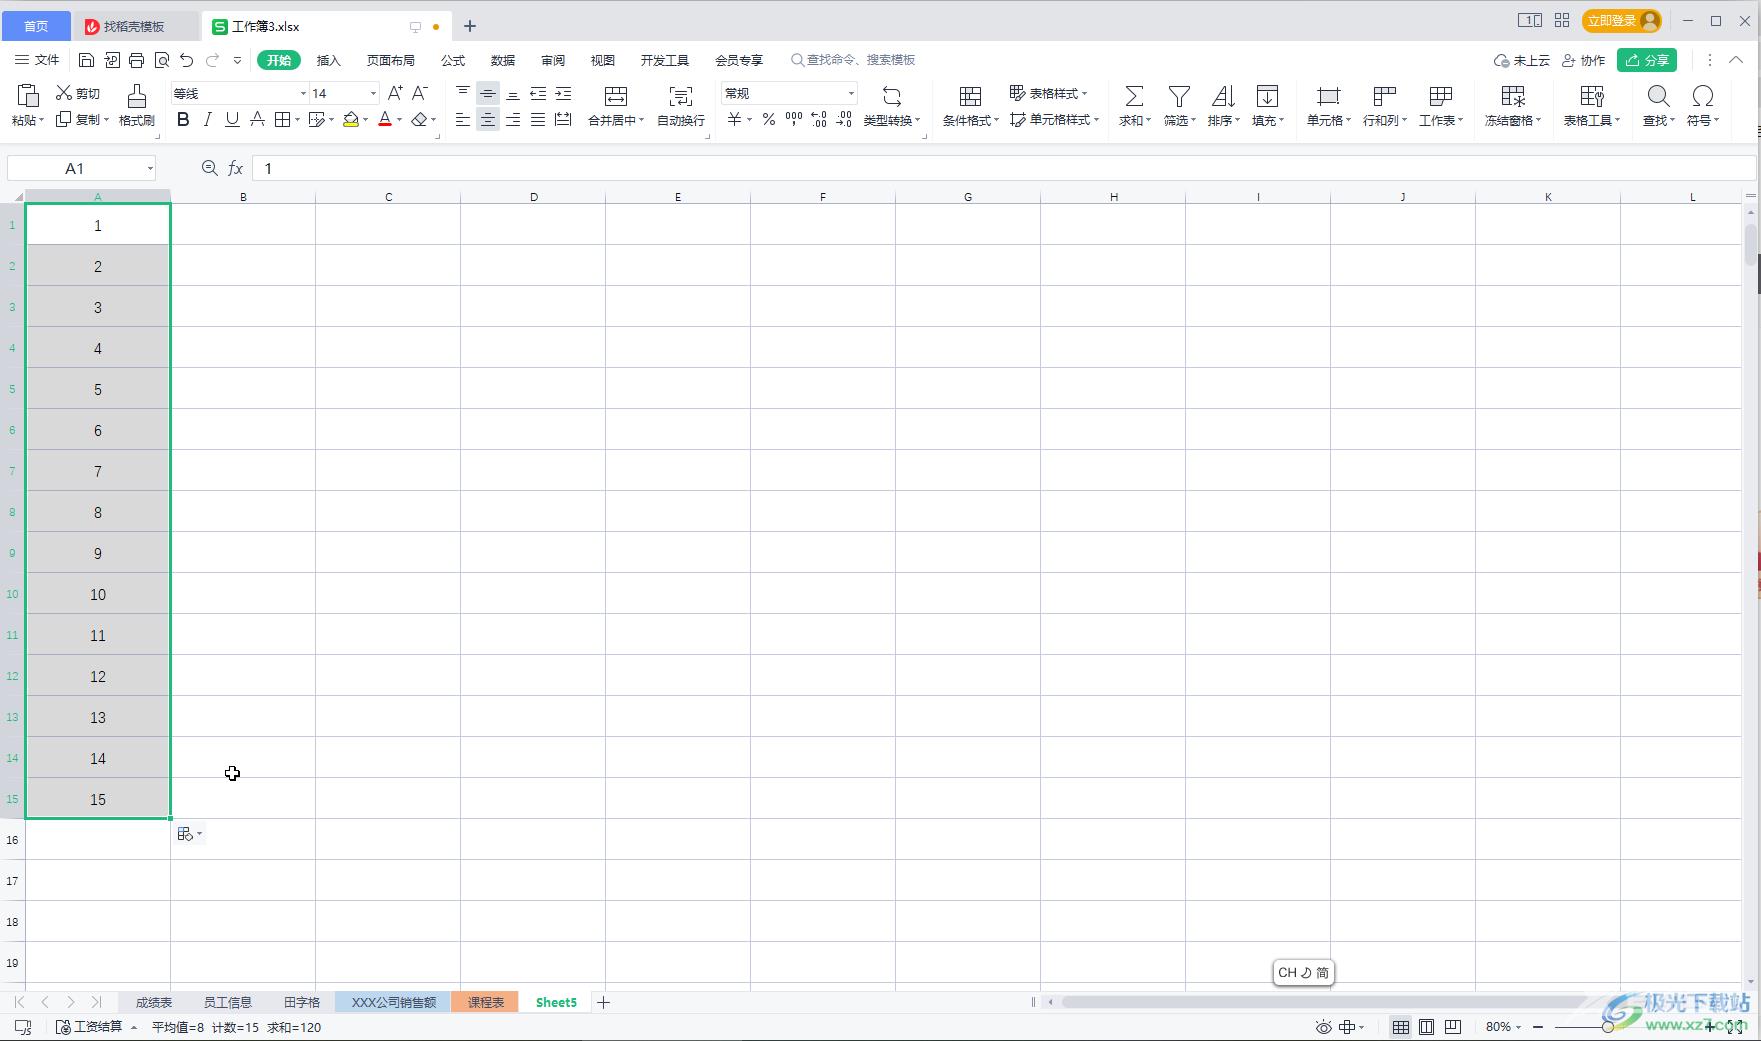Toggle Italic formatting
Image resolution: width=1761 pixels, height=1041 pixels.
pos(207,120)
